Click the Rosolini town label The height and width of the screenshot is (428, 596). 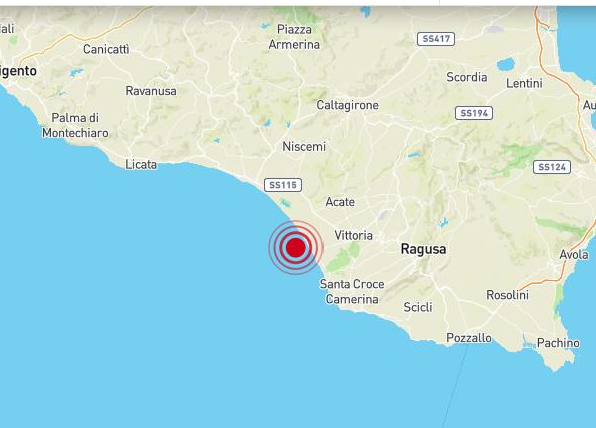click(x=507, y=295)
